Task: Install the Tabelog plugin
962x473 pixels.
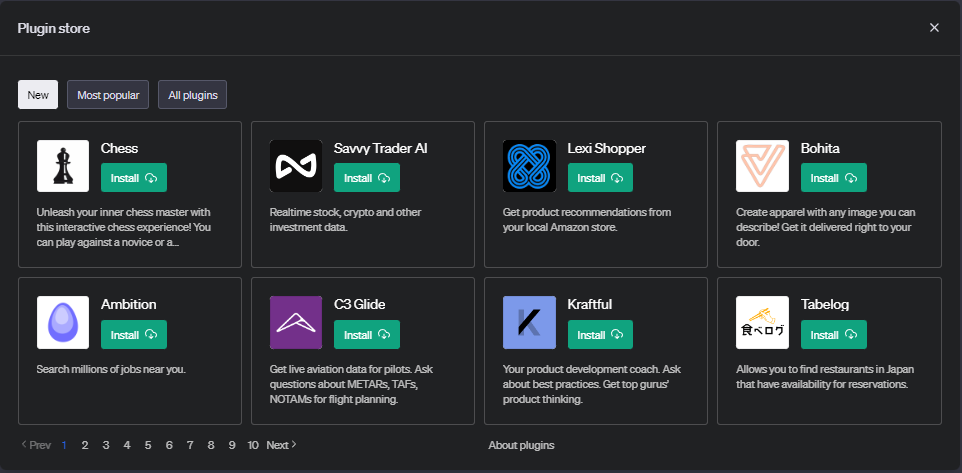Action: (834, 335)
